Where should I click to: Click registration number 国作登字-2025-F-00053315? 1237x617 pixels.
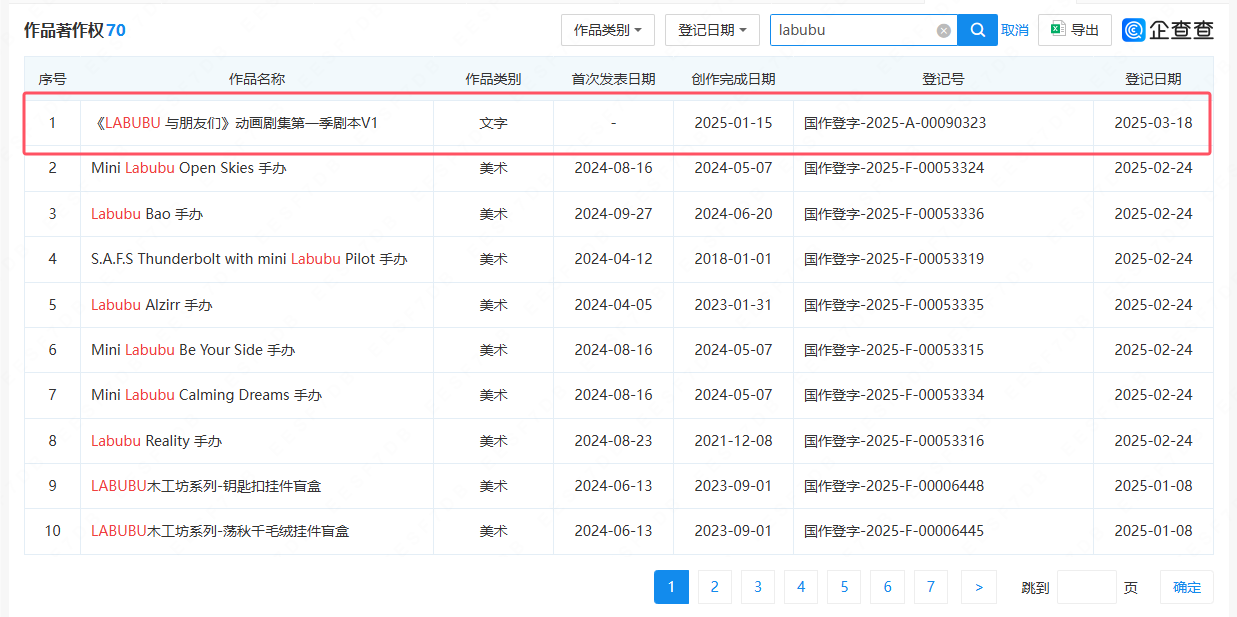(x=894, y=350)
